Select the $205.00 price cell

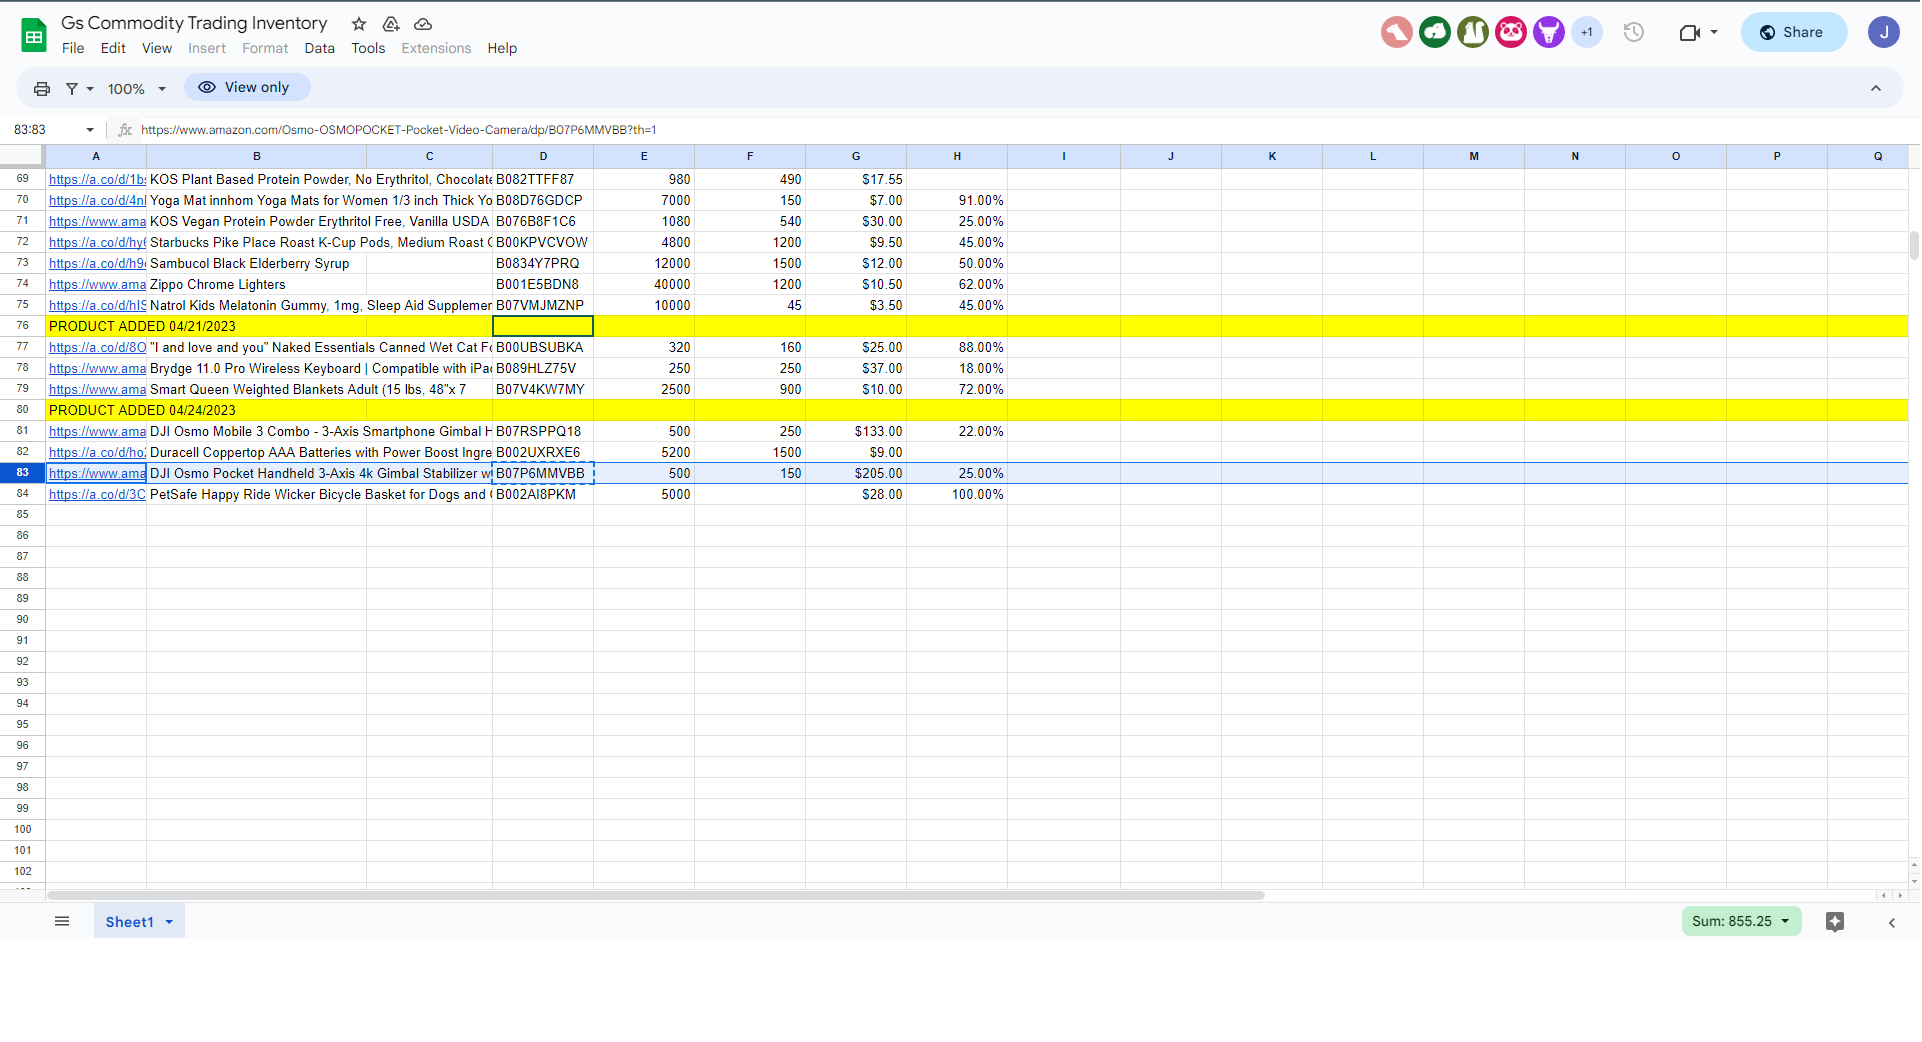click(856, 474)
